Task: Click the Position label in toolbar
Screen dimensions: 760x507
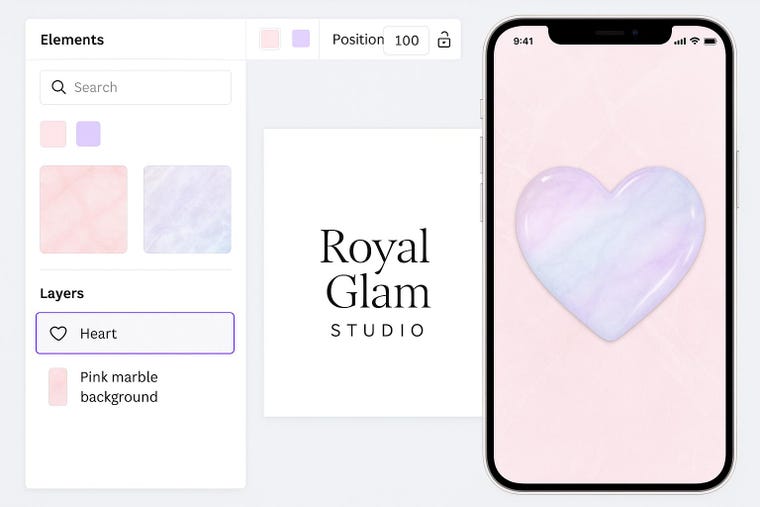Action: (x=358, y=40)
